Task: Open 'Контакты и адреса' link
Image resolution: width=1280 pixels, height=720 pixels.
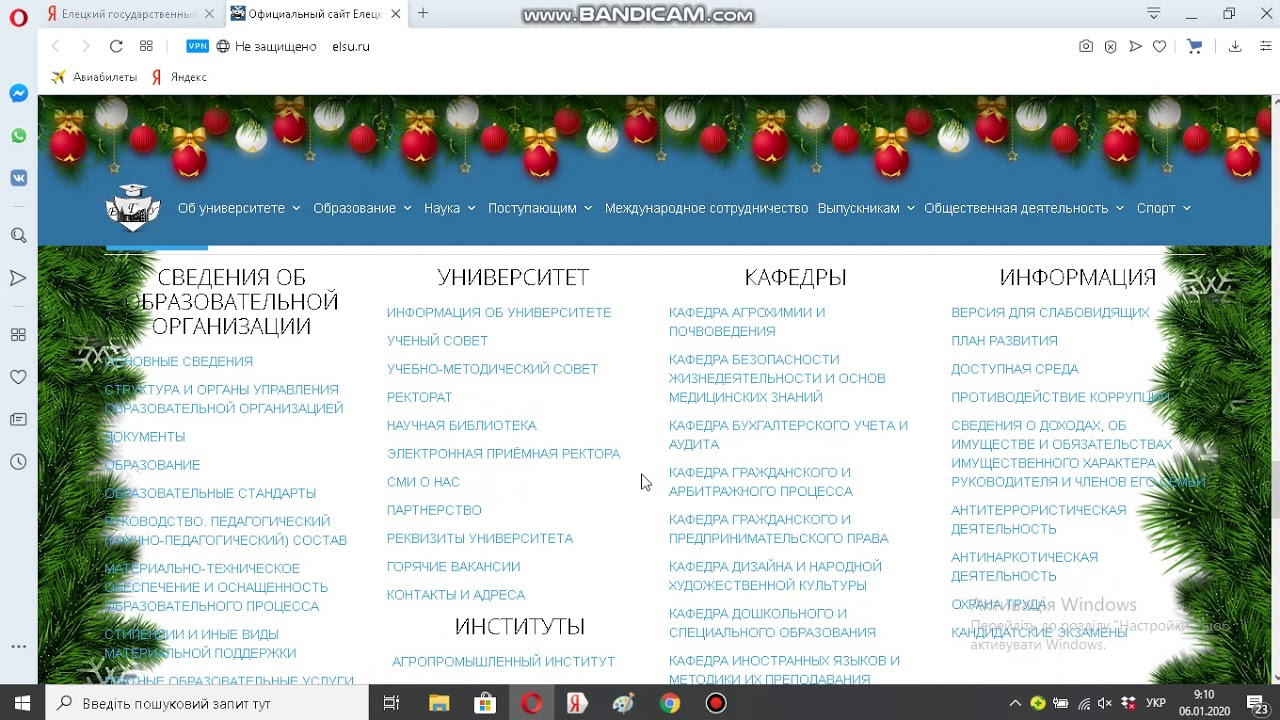Action: [x=456, y=595]
